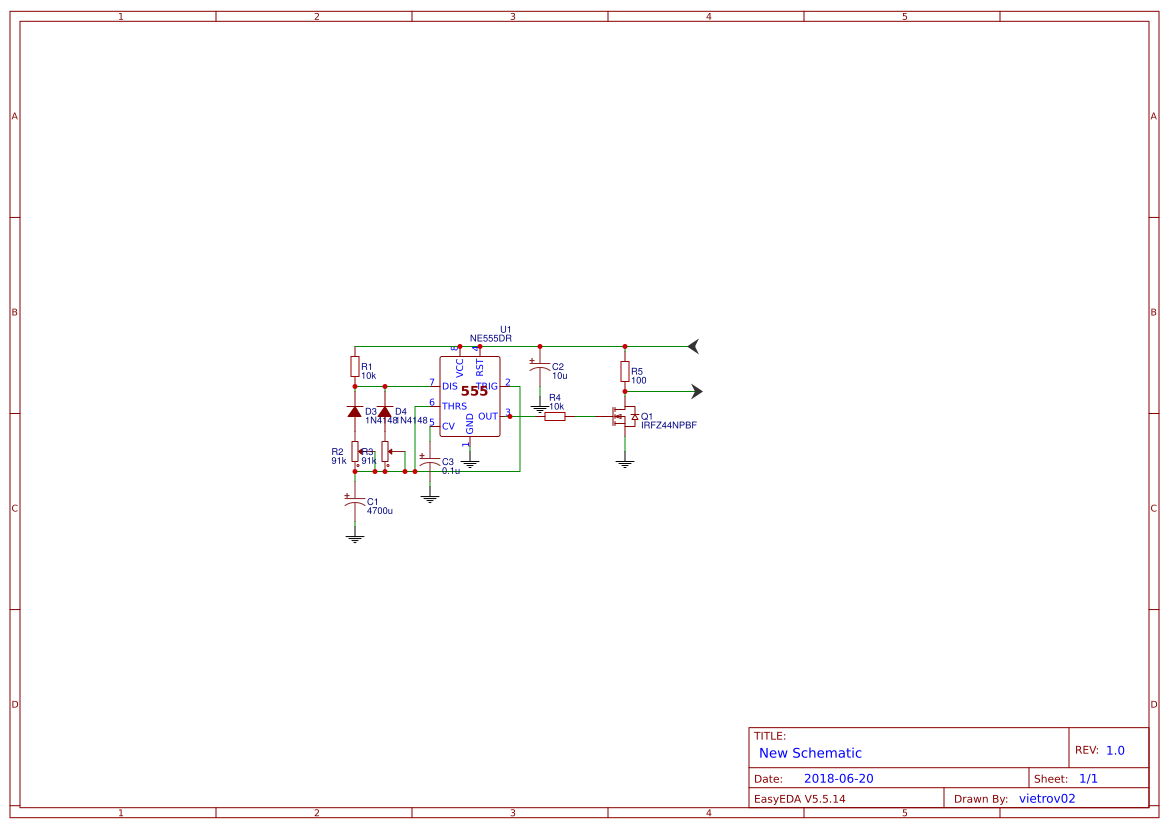Screen dimensions: 1169x828
Task: Click the Drawn By name vietrov02
Action: [x=1047, y=798]
